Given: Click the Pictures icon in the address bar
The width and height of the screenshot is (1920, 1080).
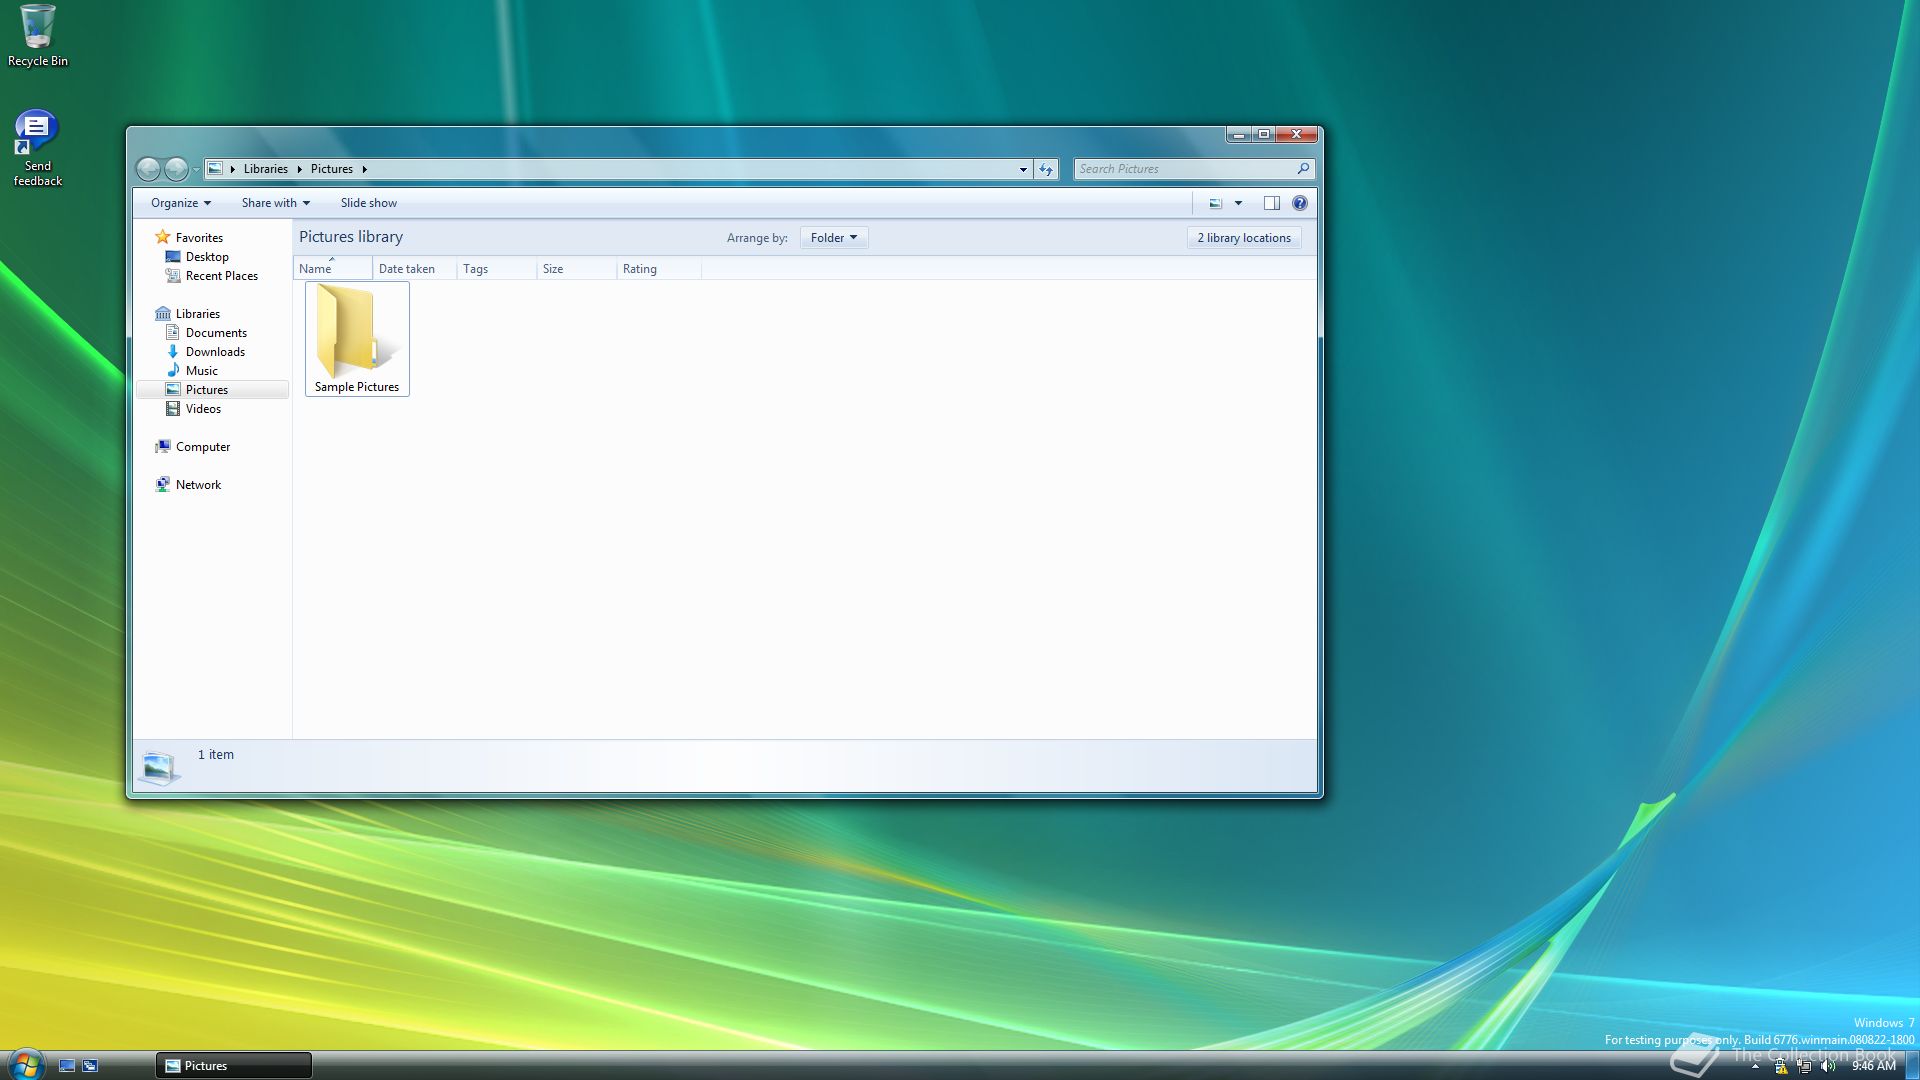Looking at the screenshot, I should tap(215, 169).
